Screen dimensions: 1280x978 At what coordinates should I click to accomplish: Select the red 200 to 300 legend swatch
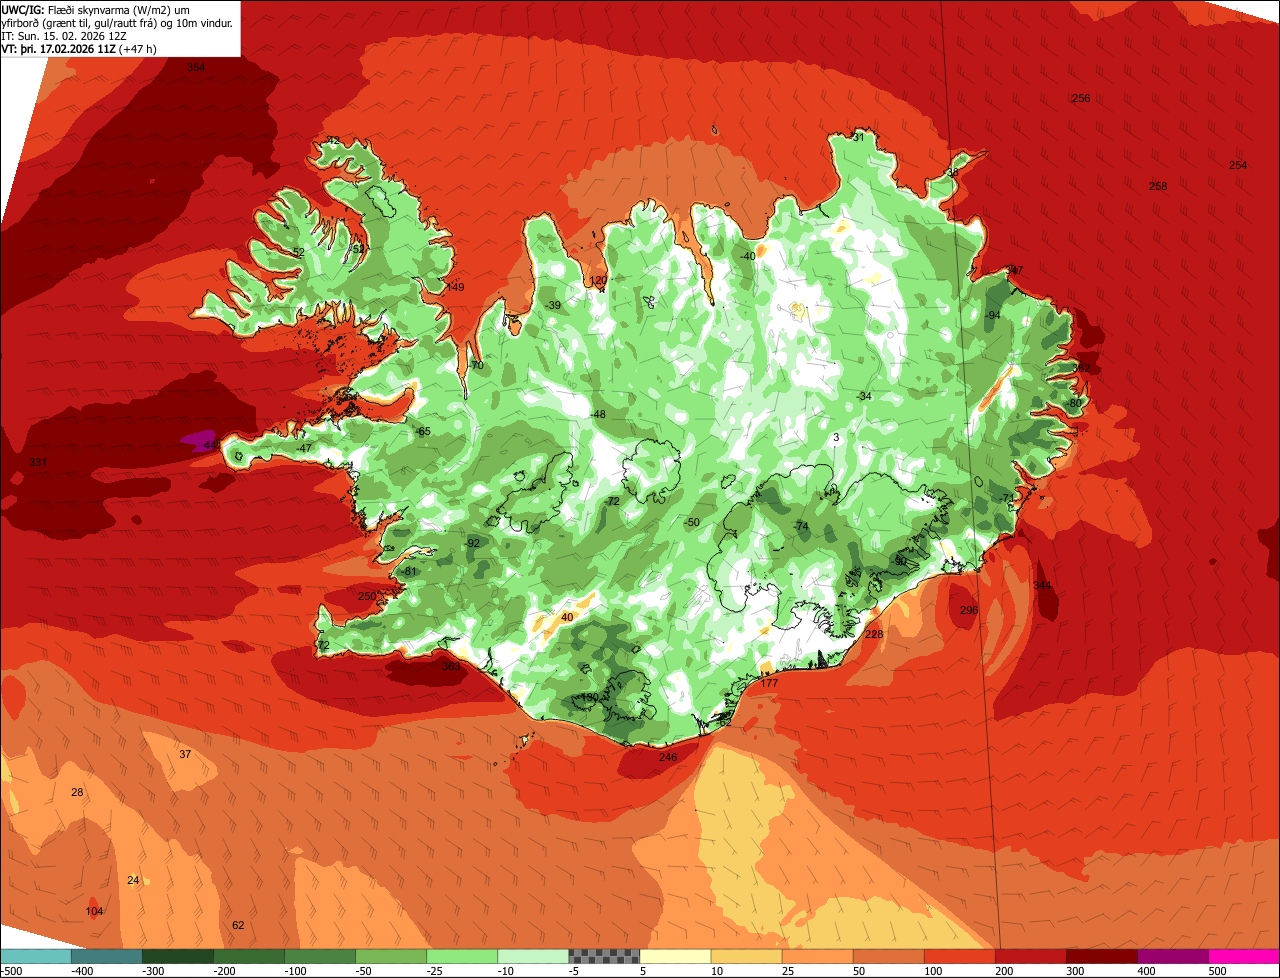[1030, 956]
